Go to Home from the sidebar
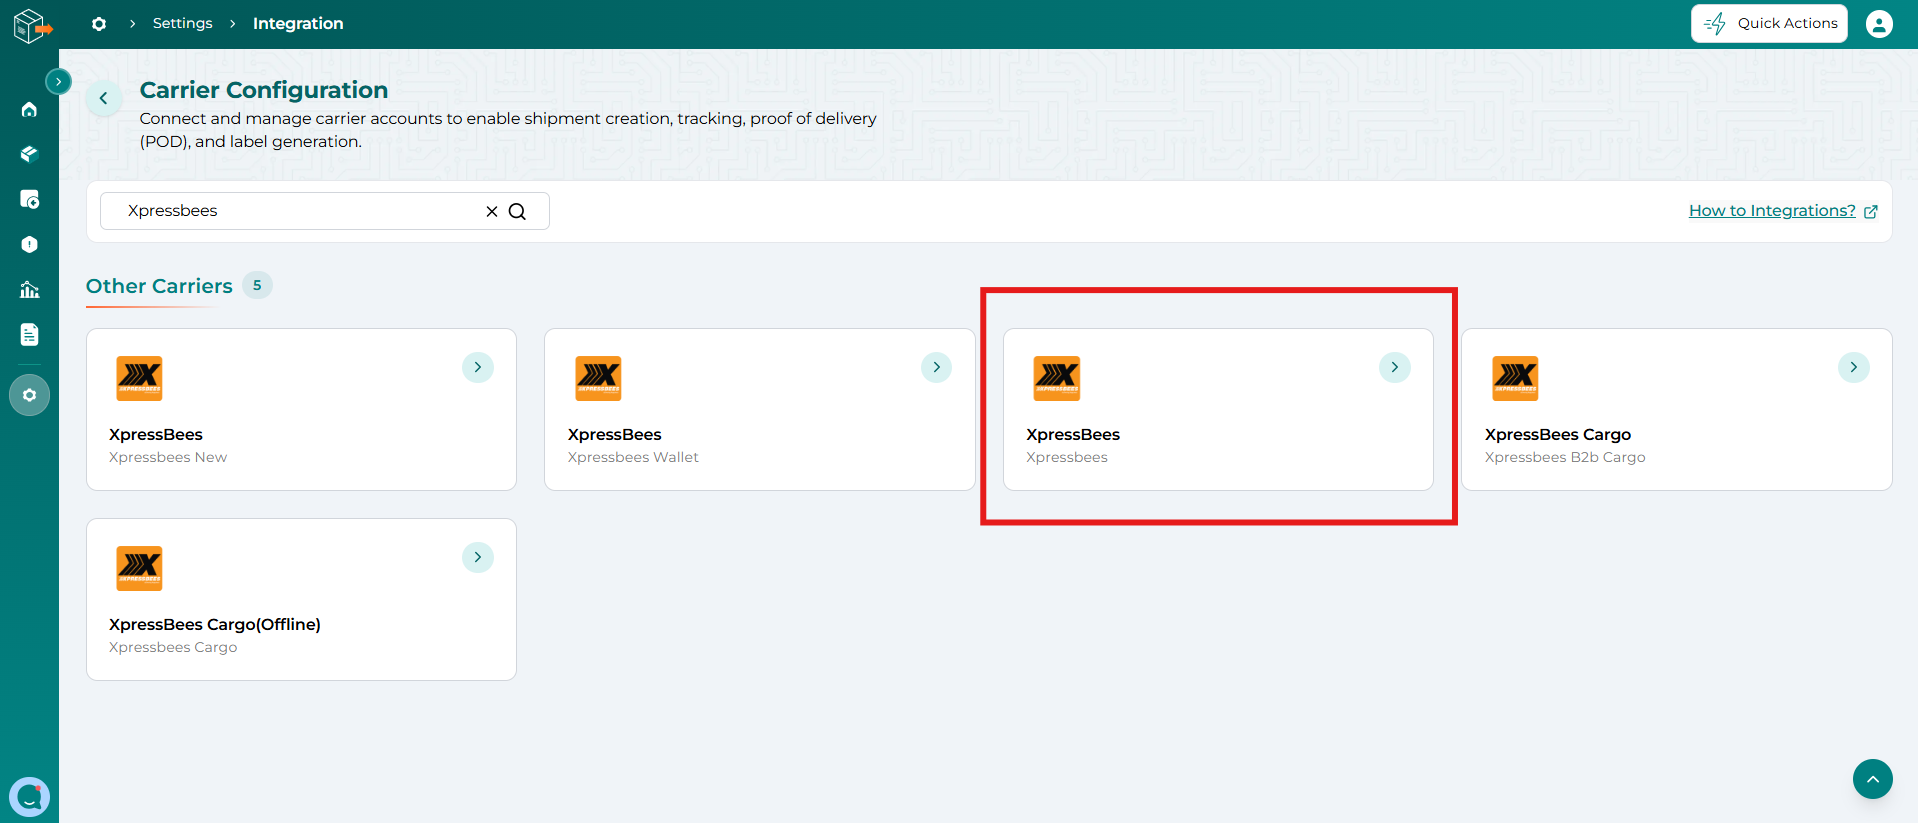 point(29,109)
